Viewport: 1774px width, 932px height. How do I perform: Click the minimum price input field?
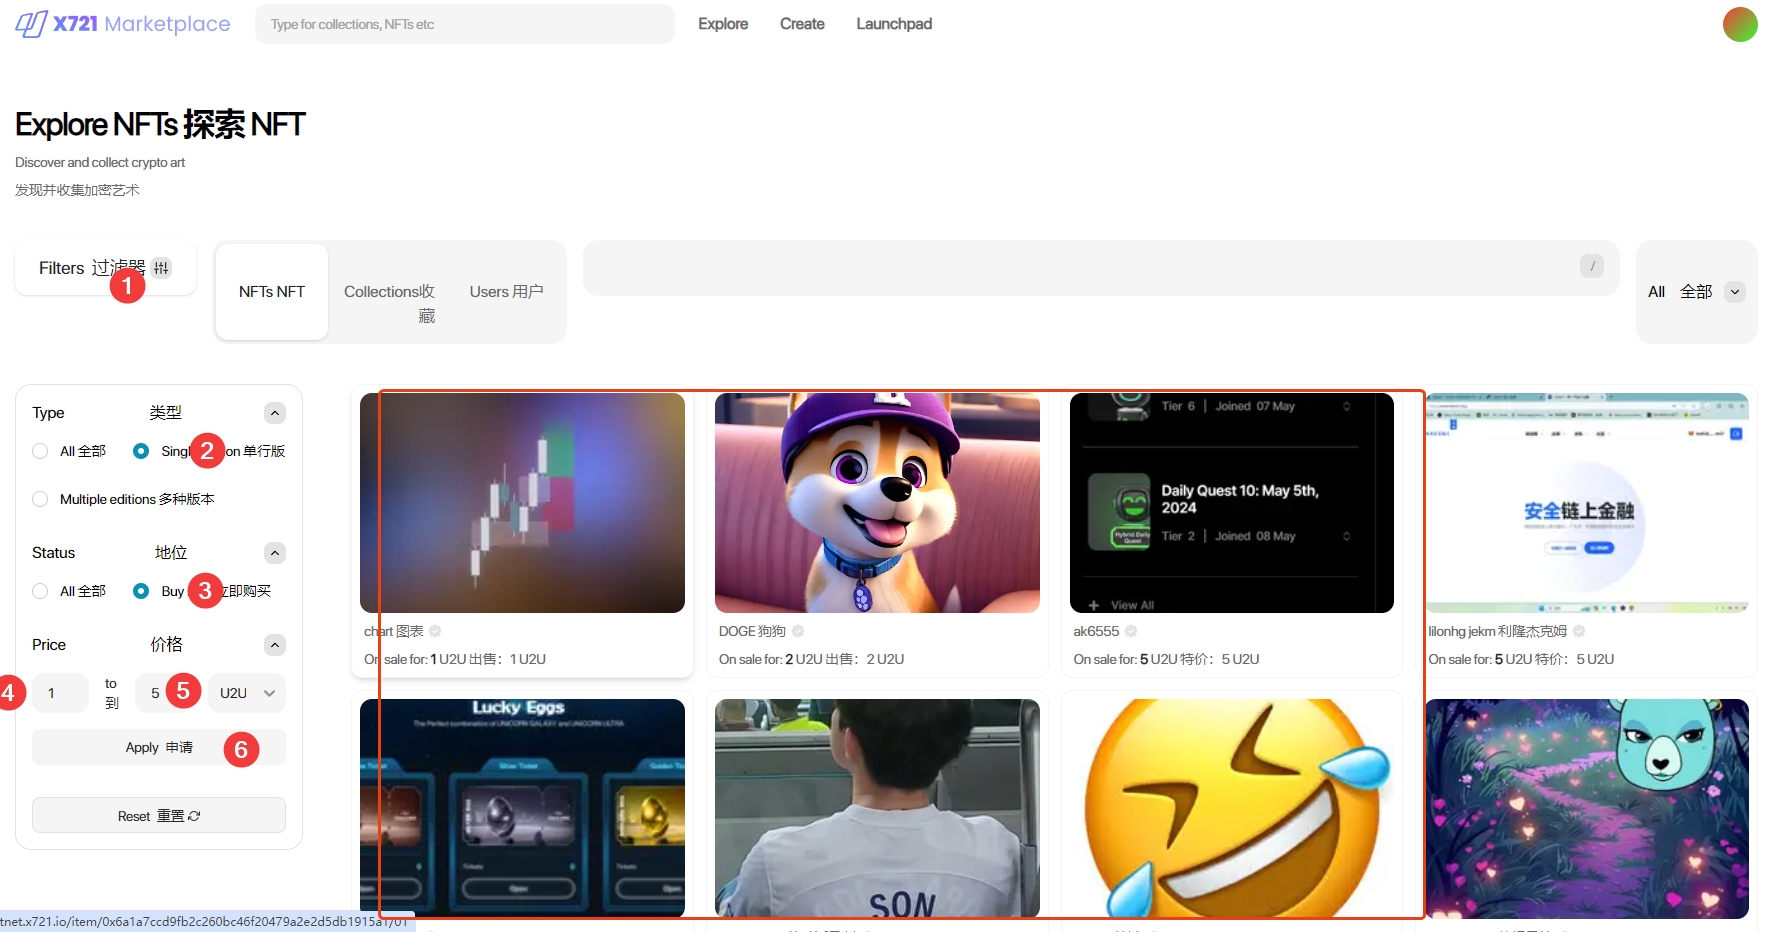point(60,693)
